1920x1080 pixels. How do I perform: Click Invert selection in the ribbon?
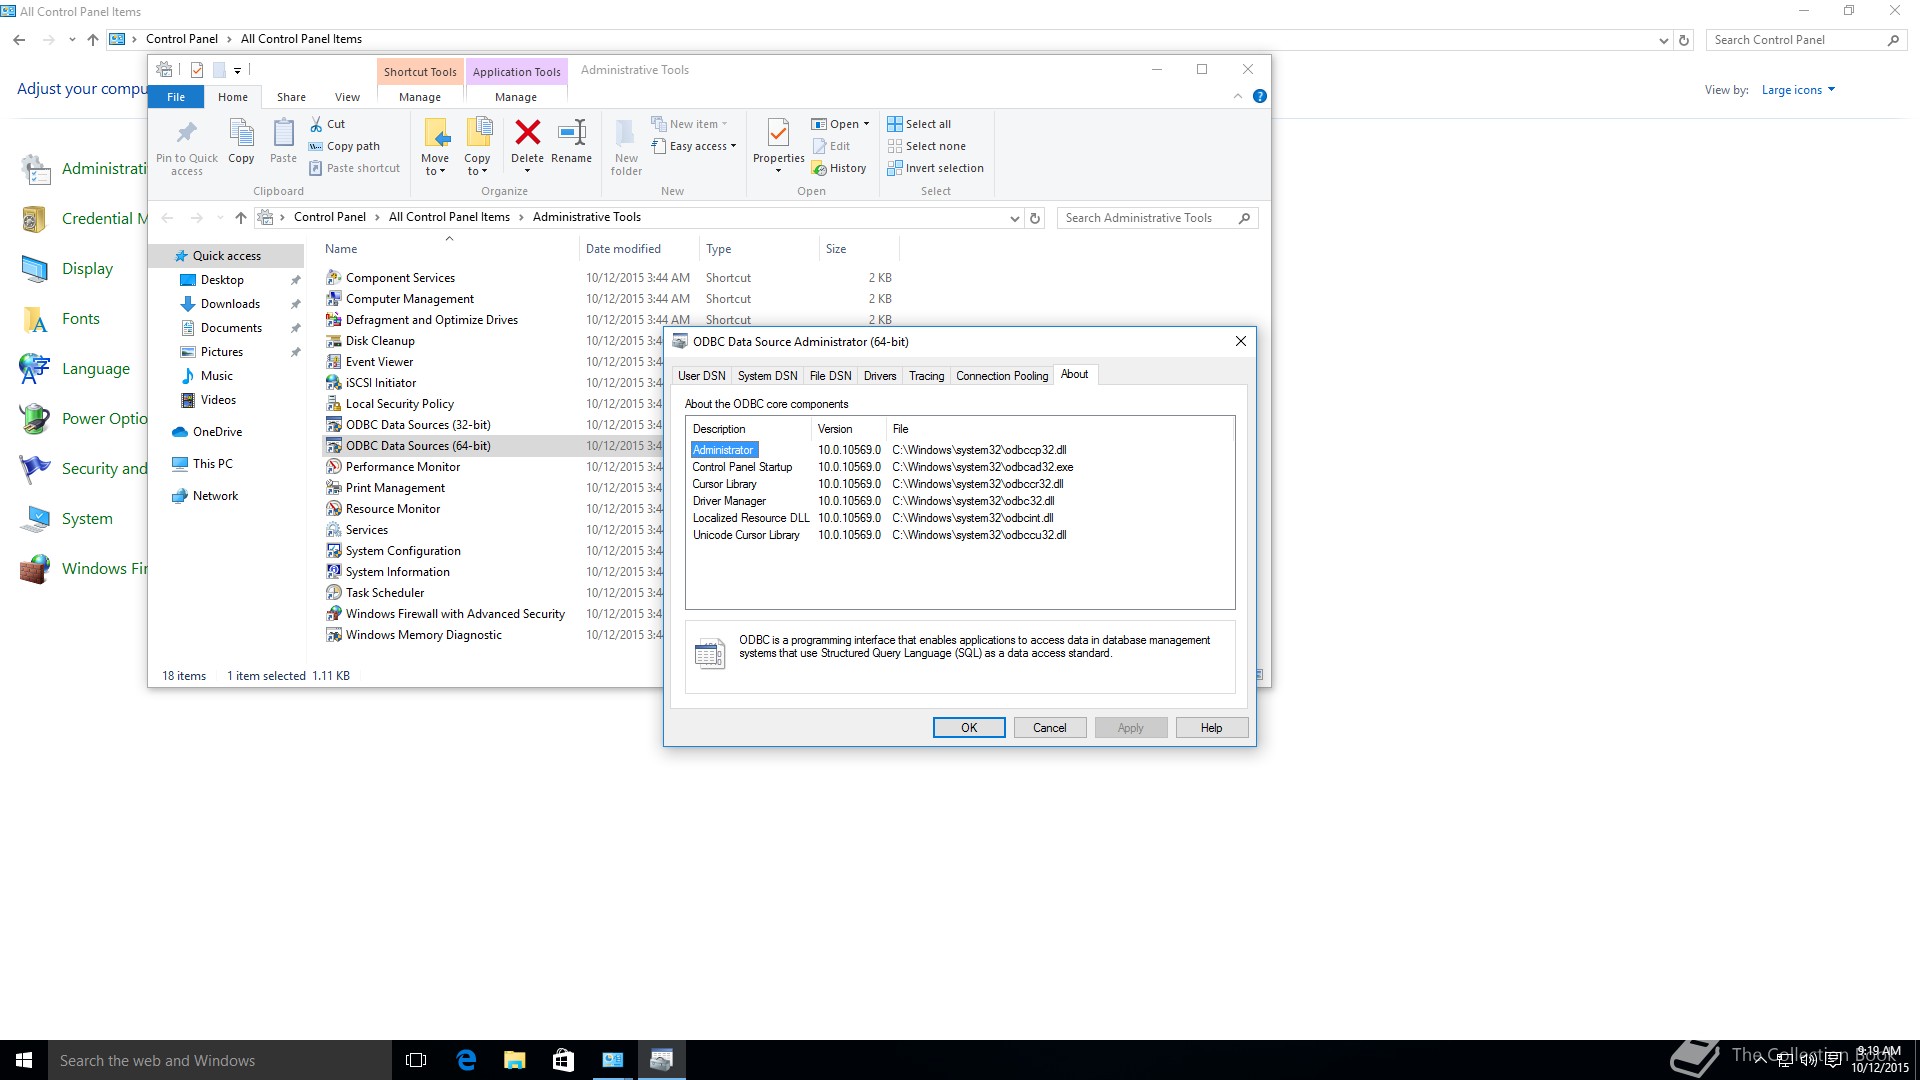pos(943,168)
